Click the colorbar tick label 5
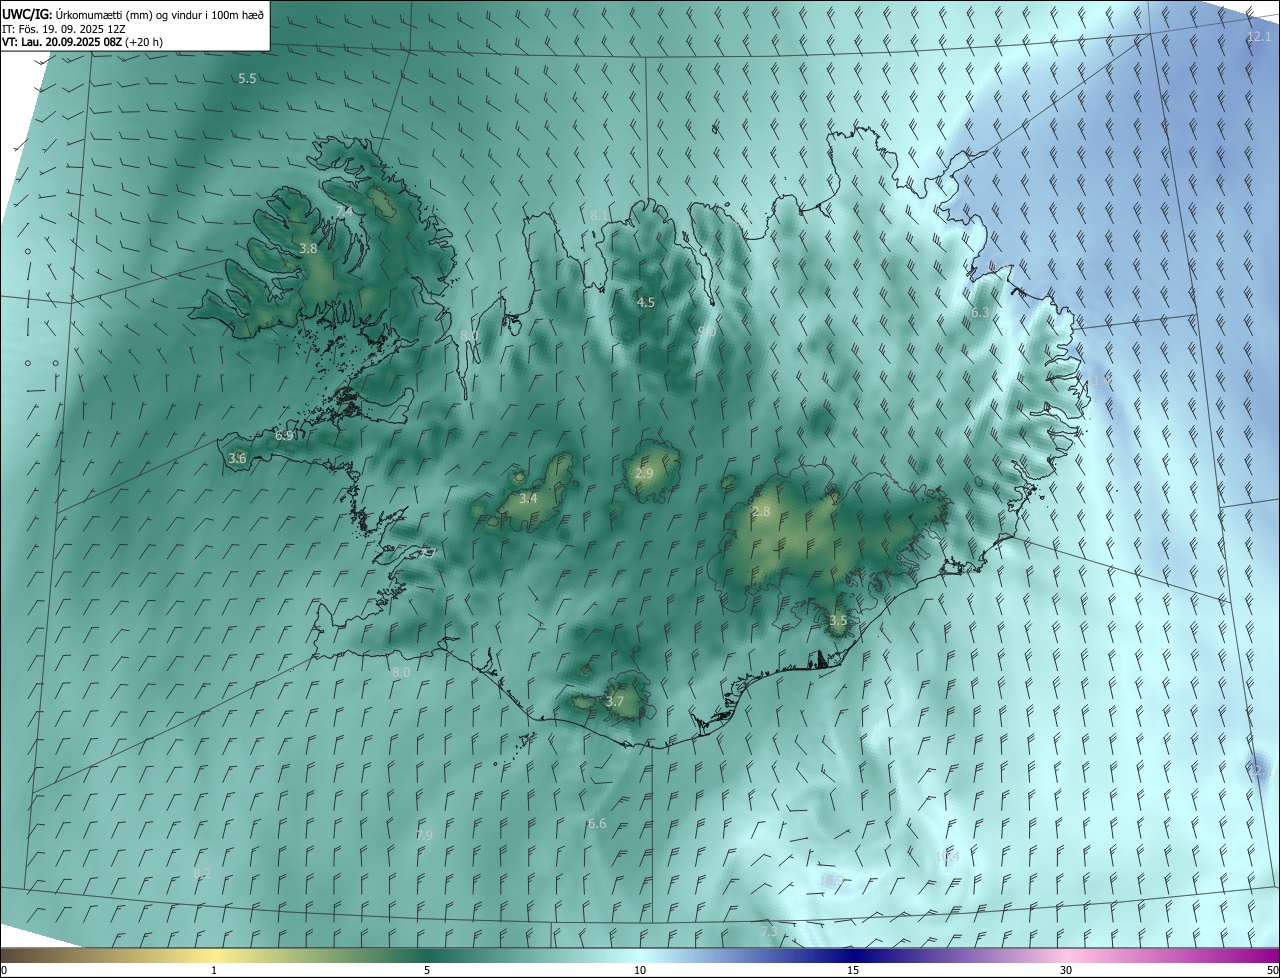 tap(427, 970)
